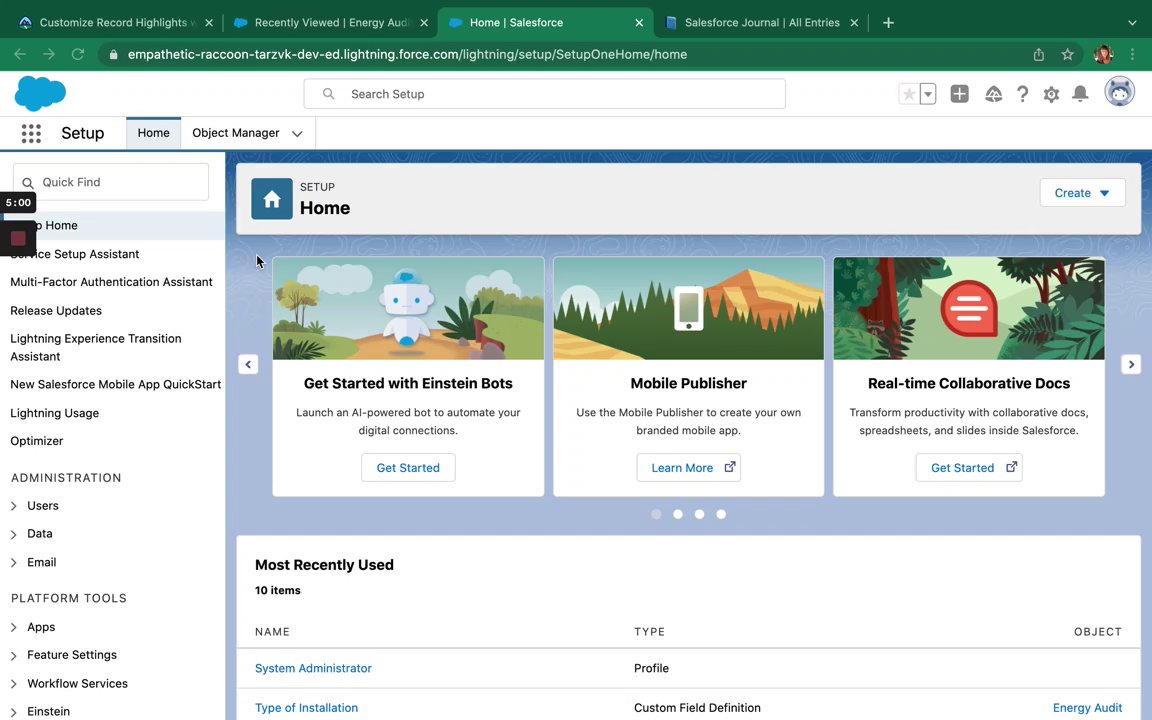This screenshot has height=720, width=1152.
Task: Click the Einstein Bots card image
Action: click(408, 309)
